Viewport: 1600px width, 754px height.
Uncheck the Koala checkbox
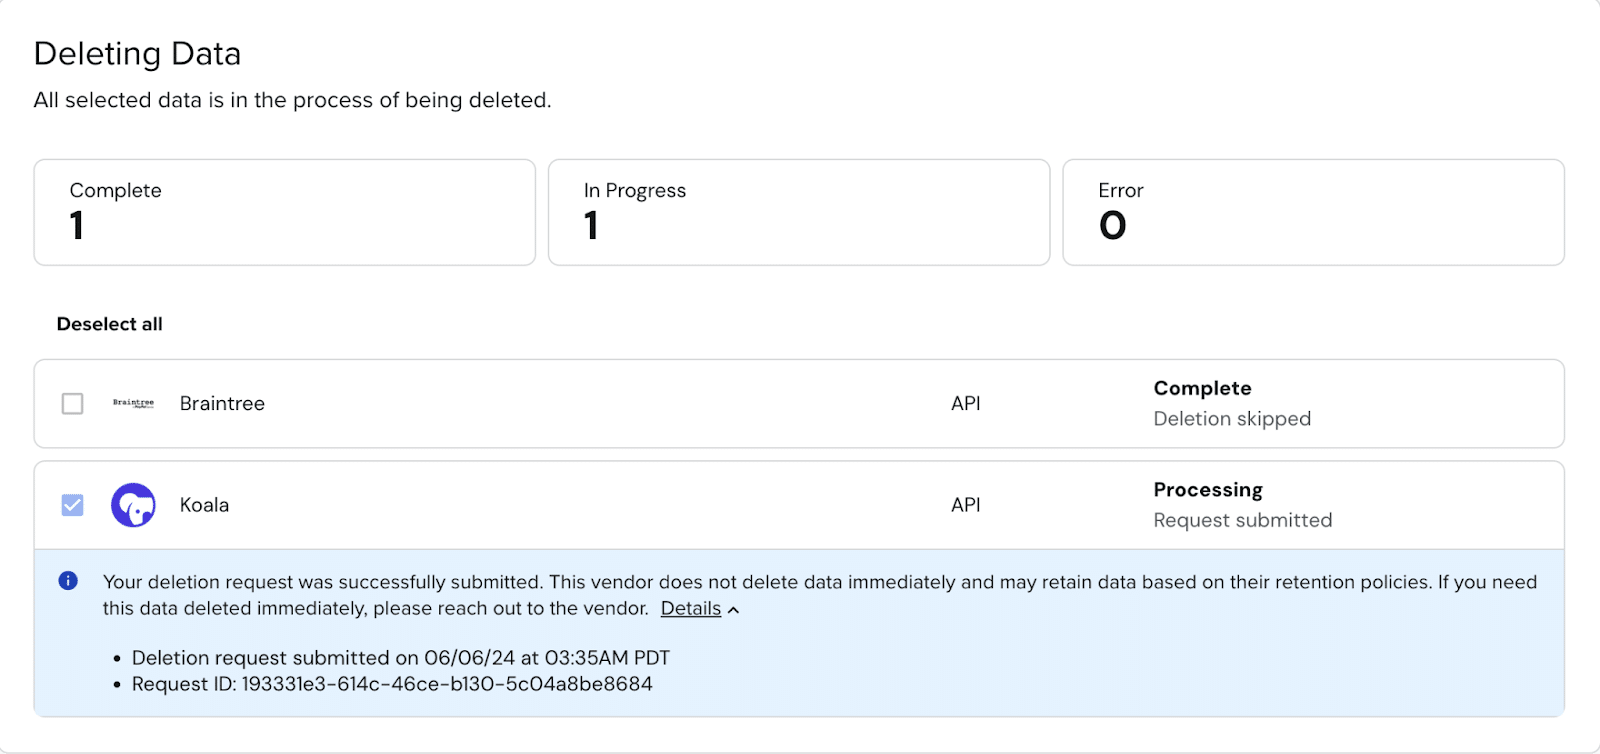[x=72, y=505]
